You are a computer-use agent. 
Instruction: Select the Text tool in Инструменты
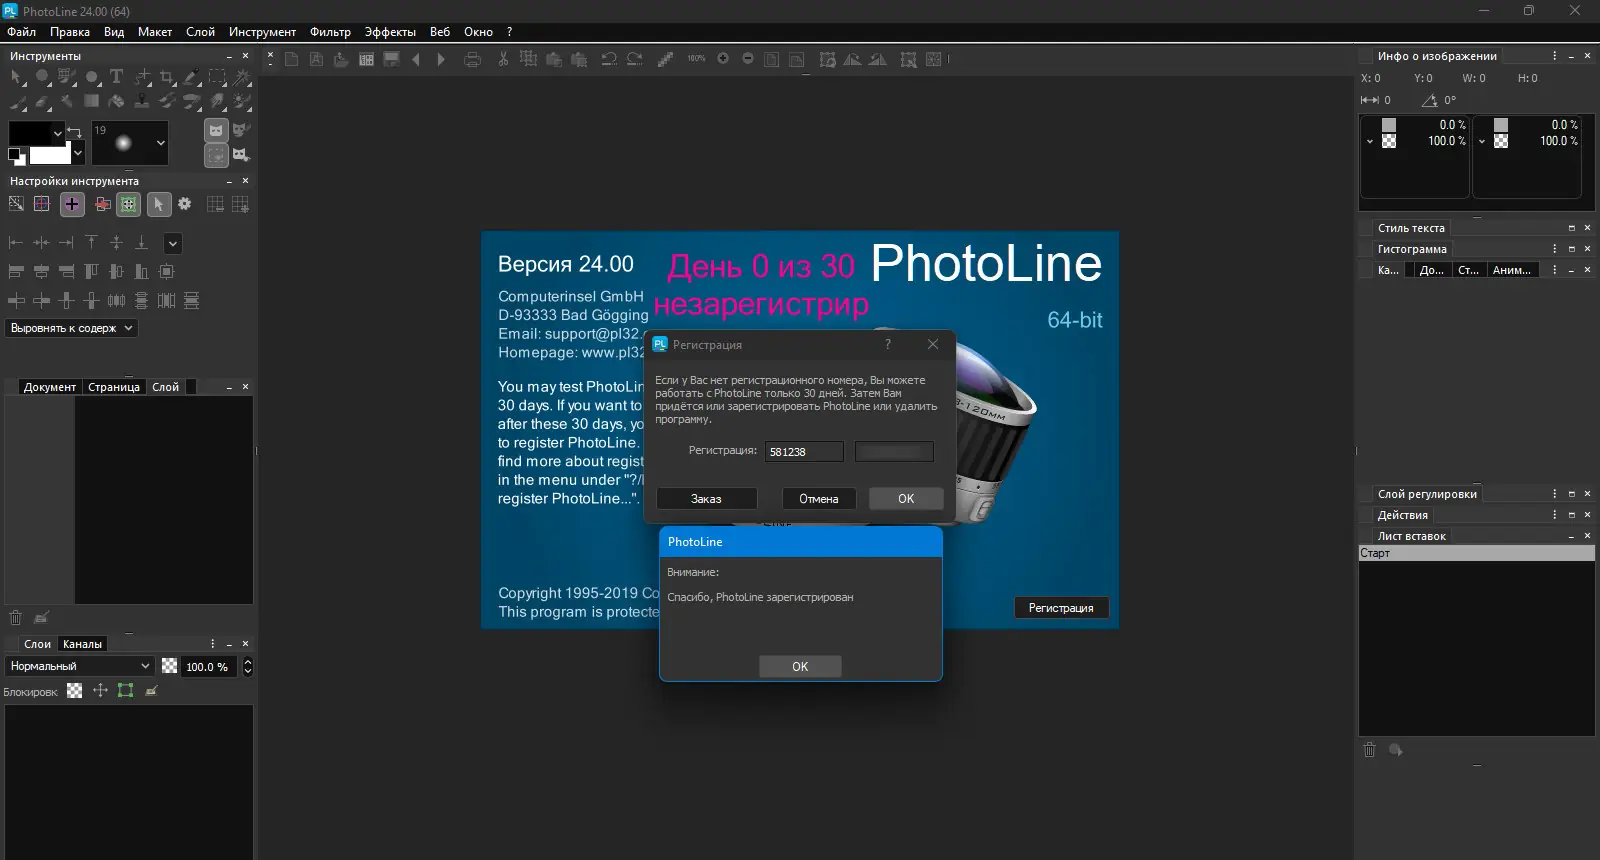[117, 77]
